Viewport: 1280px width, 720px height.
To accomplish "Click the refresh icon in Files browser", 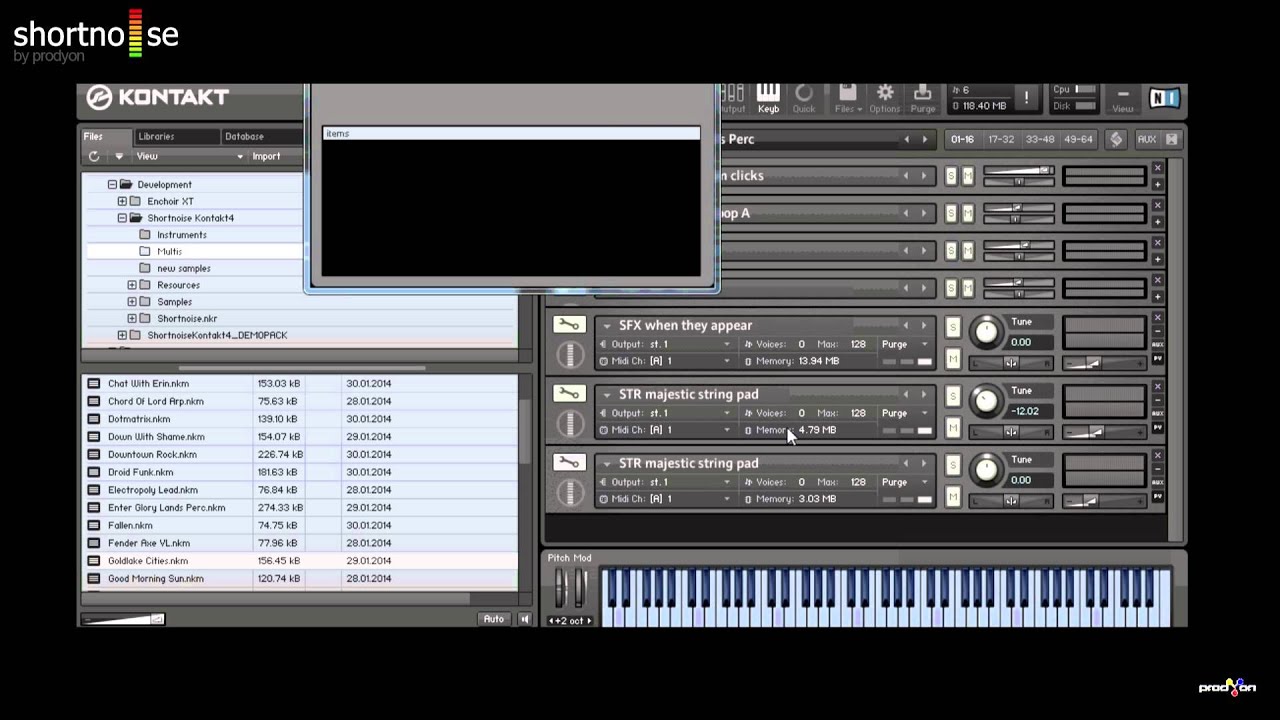I will (x=94, y=156).
